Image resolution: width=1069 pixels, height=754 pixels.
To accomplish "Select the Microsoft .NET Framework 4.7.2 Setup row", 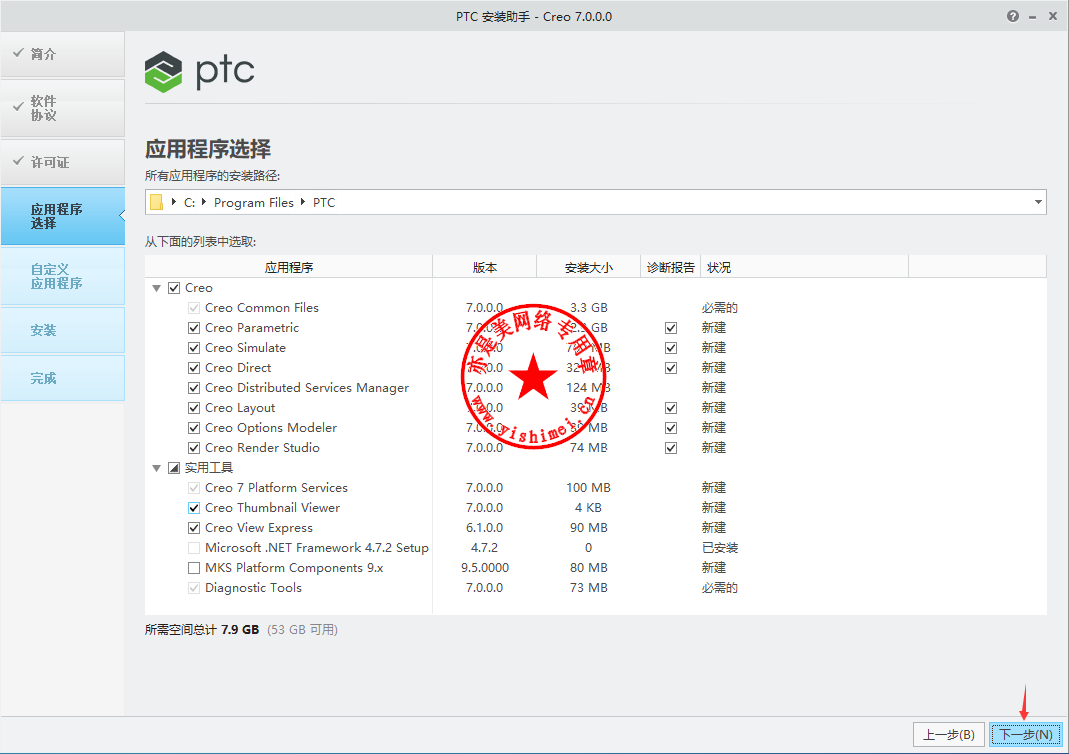I will pyautogui.click(x=596, y=548).
